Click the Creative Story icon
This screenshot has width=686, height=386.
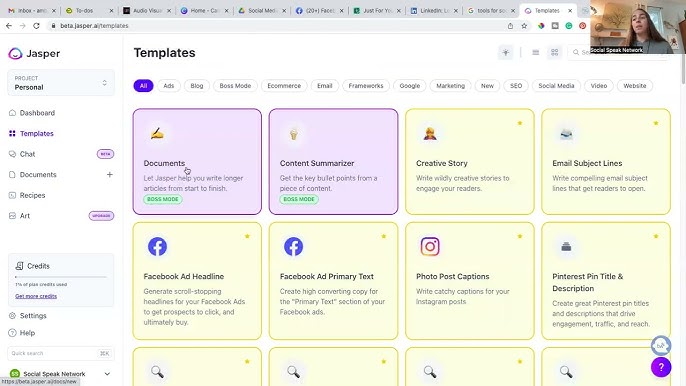click(x=430, y=133)
